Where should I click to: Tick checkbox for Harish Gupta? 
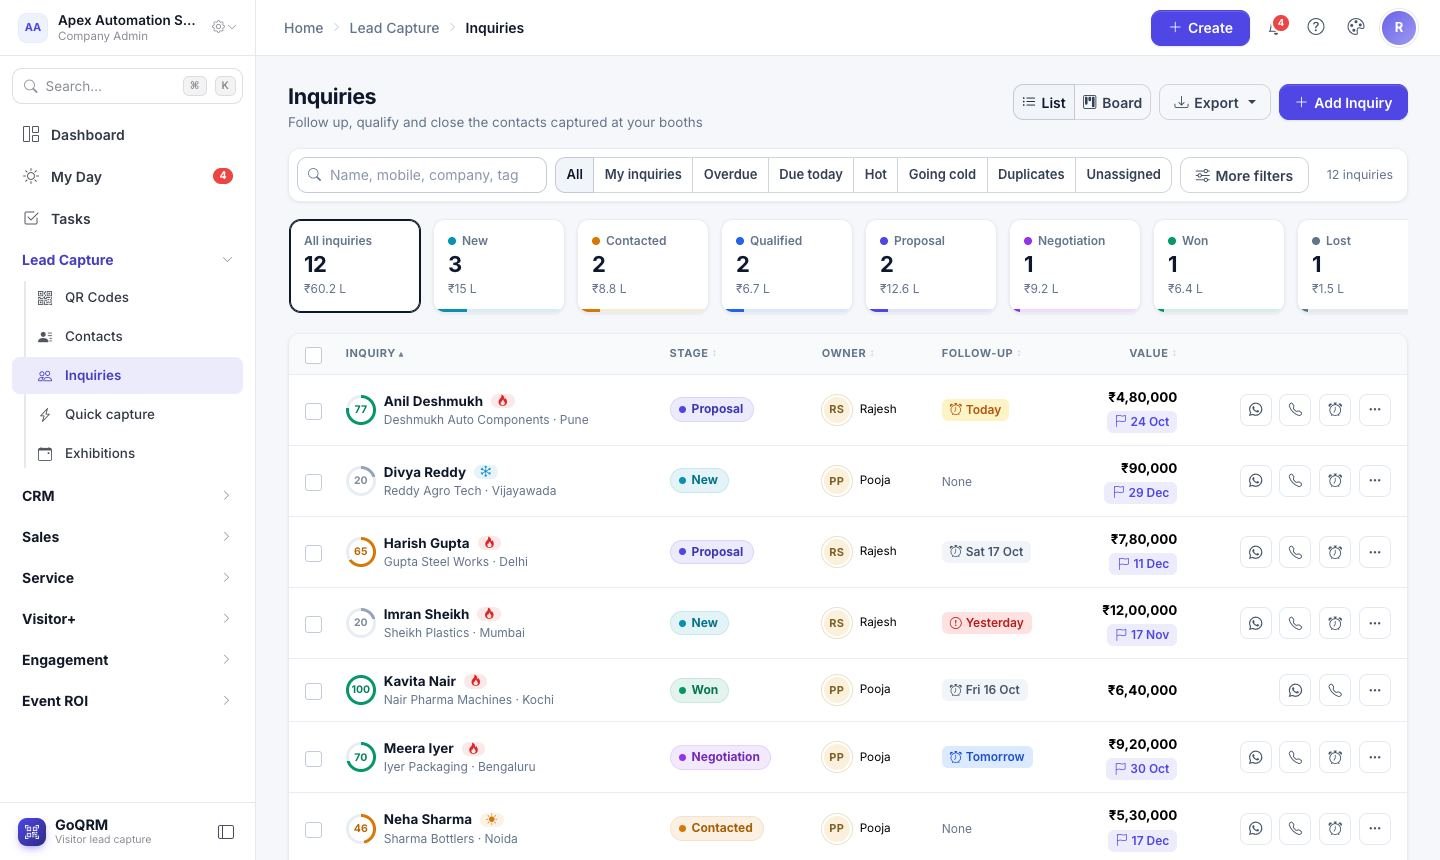314,553
